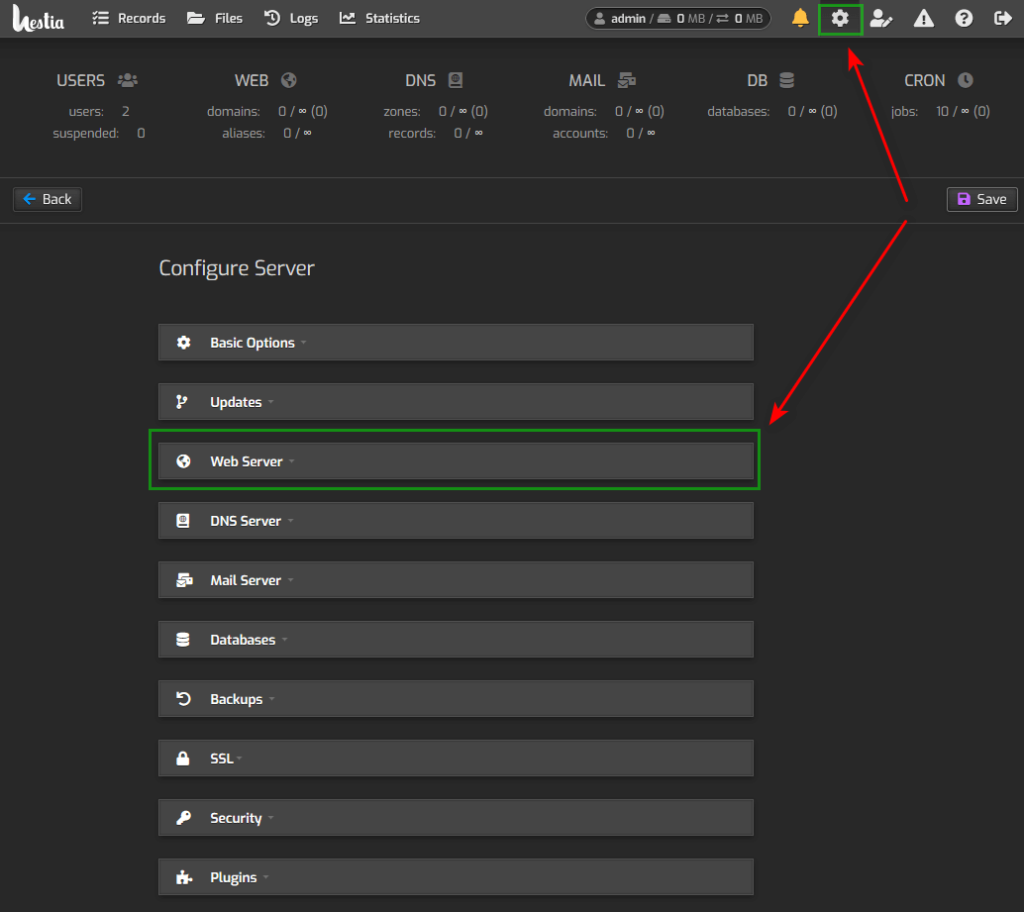1024x912 pixels.
Task: Click the MAIL server icon
Action: click(625, 79)
